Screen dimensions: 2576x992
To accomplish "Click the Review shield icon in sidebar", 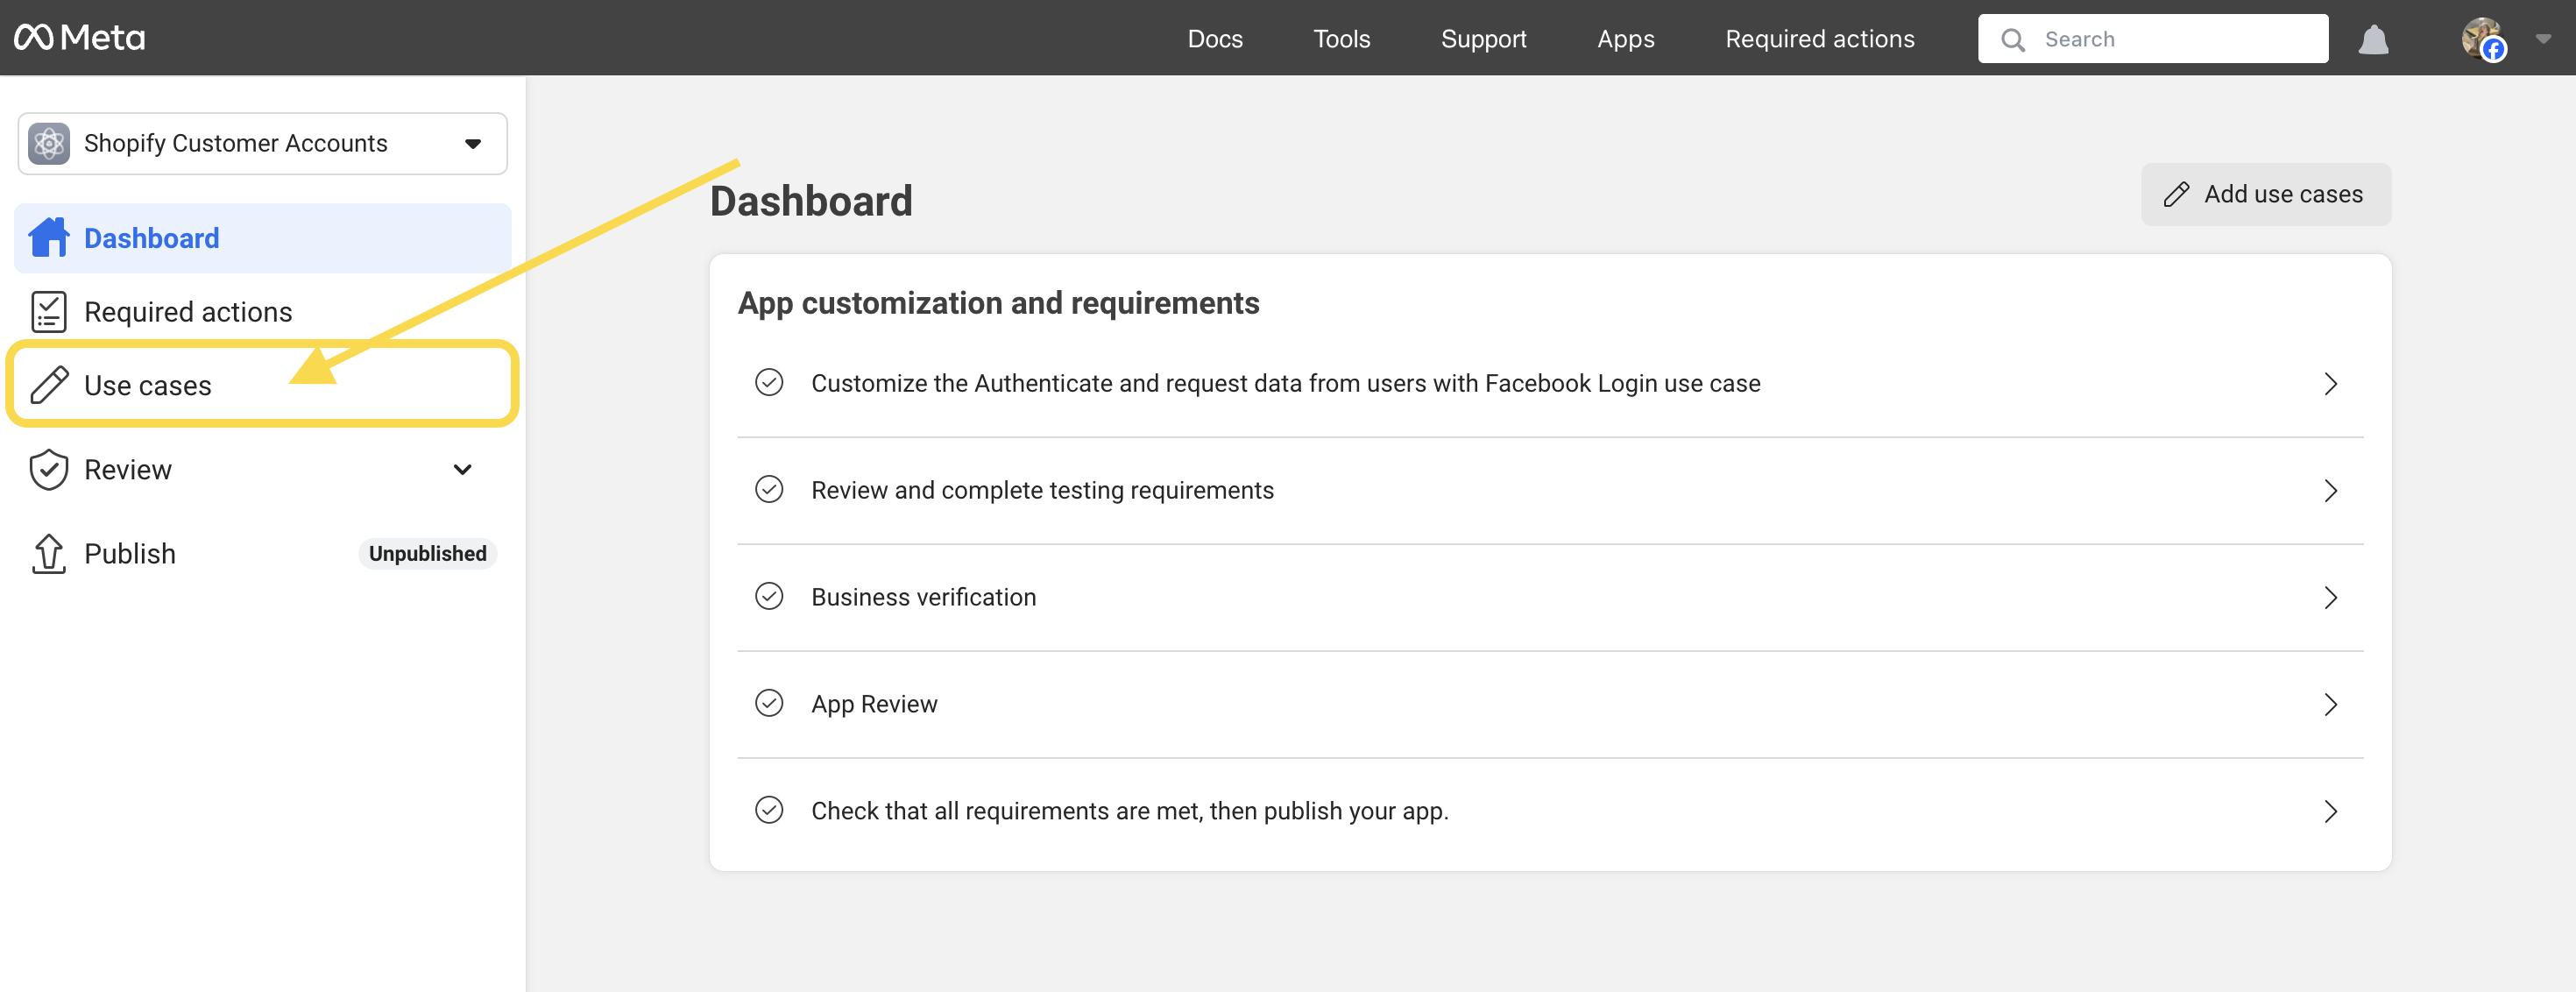I will [48, 469].
